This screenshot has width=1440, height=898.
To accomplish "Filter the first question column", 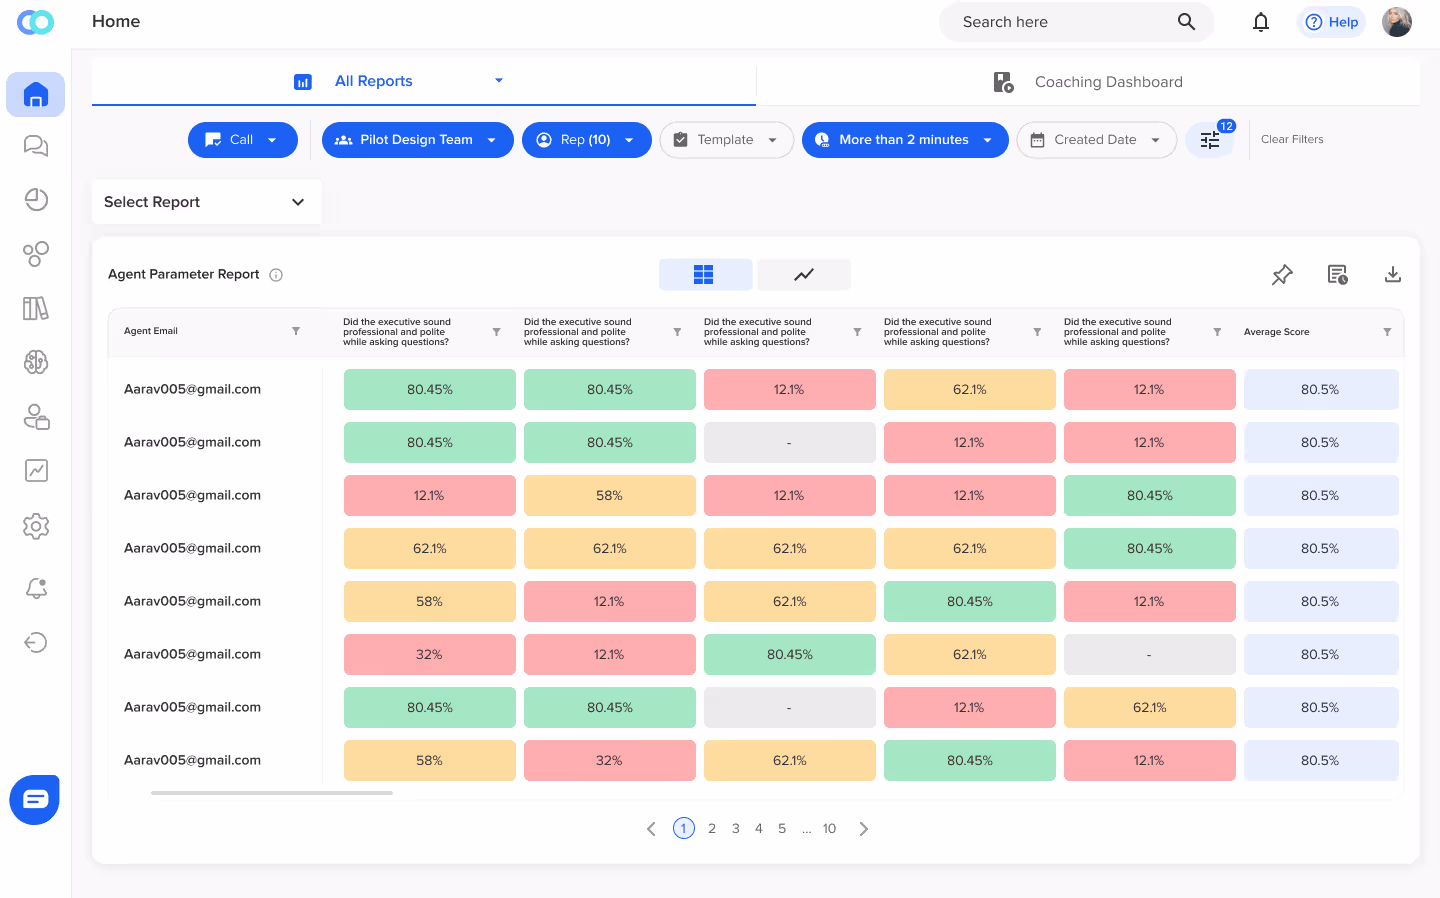I will coord(497,332).
